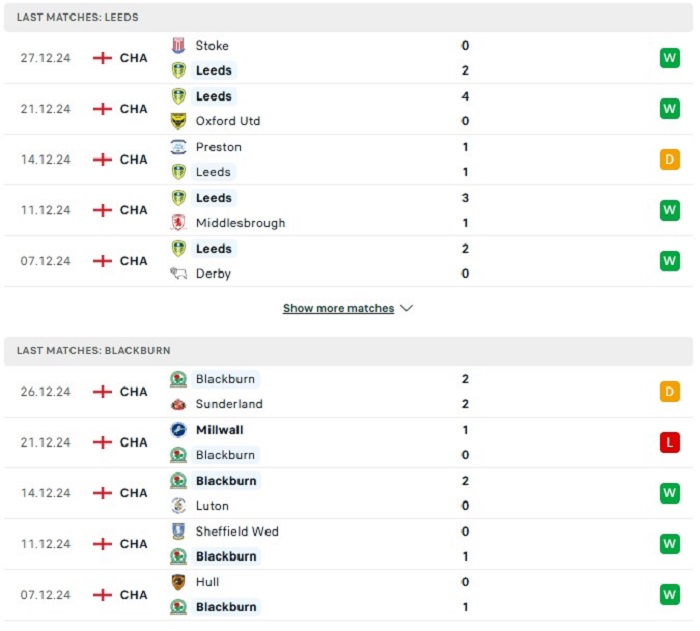Open the Blackburn team in Sunderland match

coord(225,379)
